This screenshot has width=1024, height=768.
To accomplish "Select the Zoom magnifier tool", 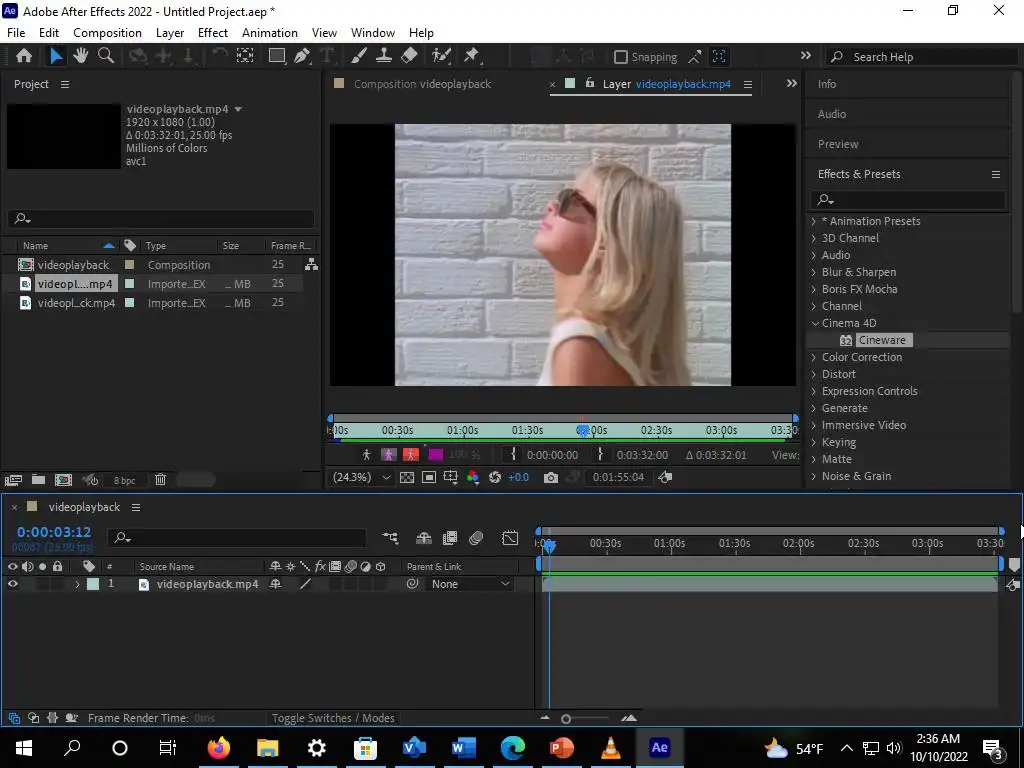I will pyautogui.click(x=106, y=56).
